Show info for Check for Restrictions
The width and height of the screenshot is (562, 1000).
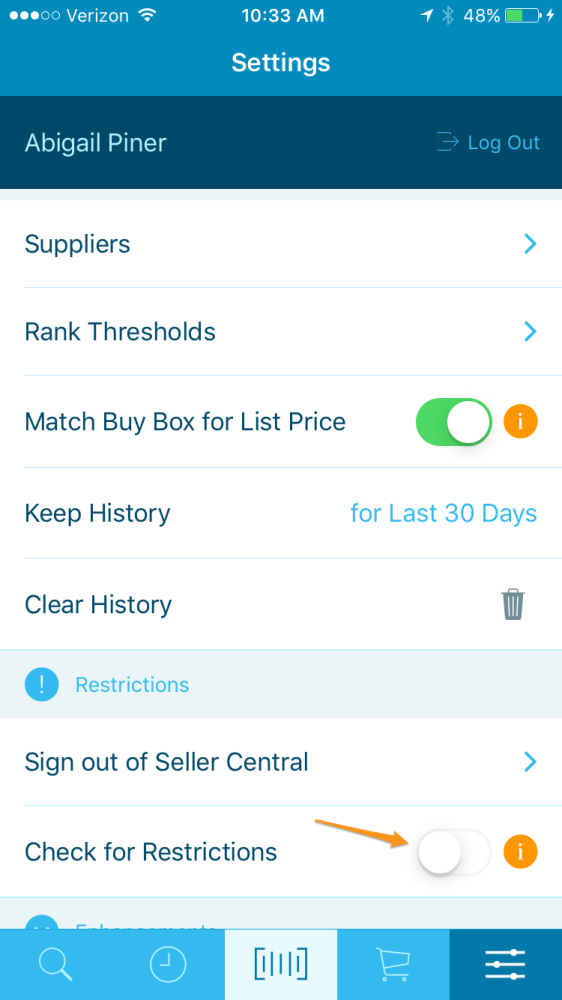point(521,851)
